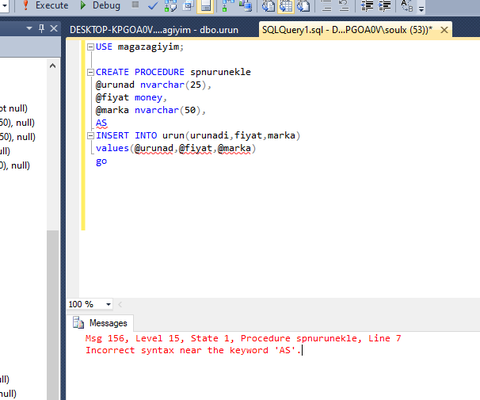Specify values for template parameters icon
The image size is (480, 400).
pyautogui.click(x=407, y=6)
